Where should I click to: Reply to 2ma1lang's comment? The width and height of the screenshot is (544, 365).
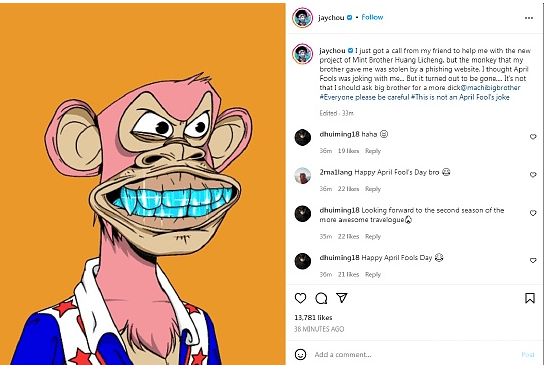373,189
